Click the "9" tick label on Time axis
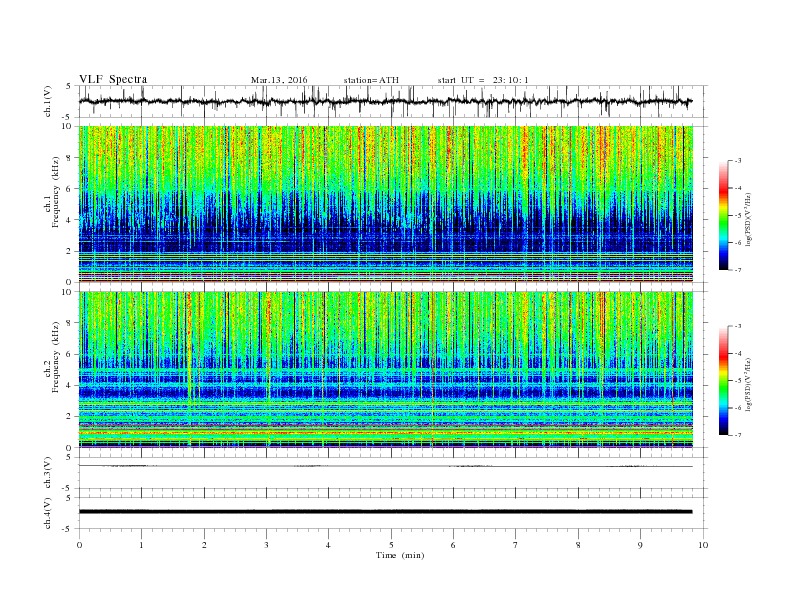The width and height of the screenshot is (792, 612). click(640, 545)
